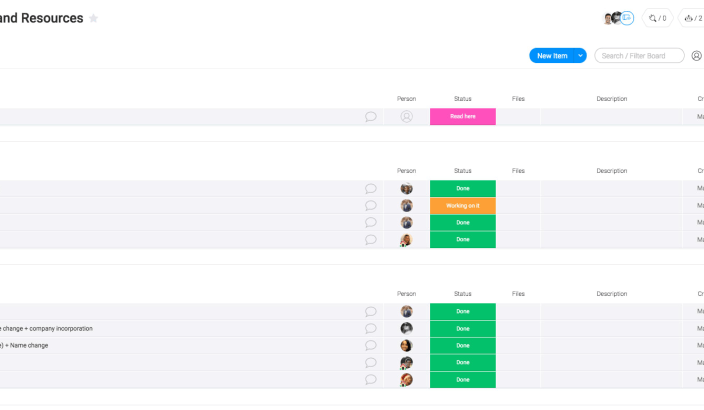Open the integrations counter showing / 0
704x410 pixels.
click(x=658, y=18)
